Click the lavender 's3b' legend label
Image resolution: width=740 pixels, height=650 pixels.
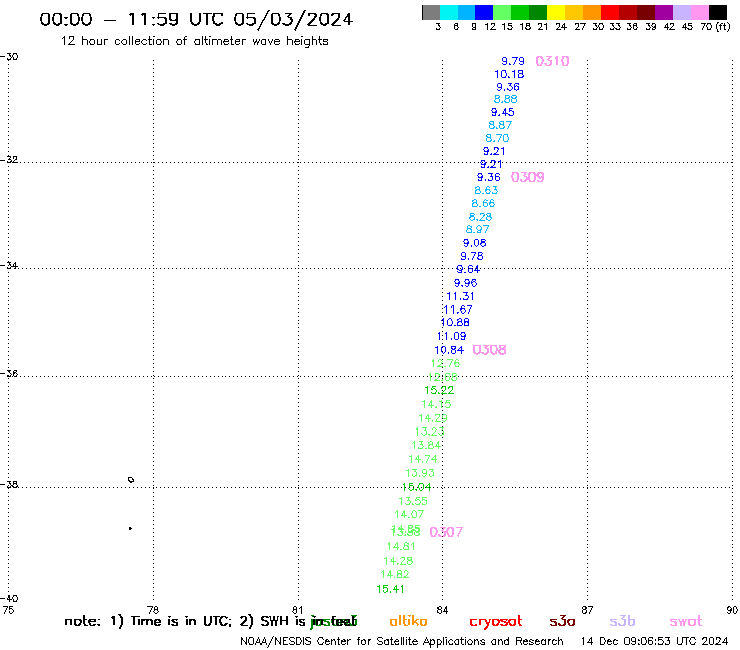(x=622, y=621)
